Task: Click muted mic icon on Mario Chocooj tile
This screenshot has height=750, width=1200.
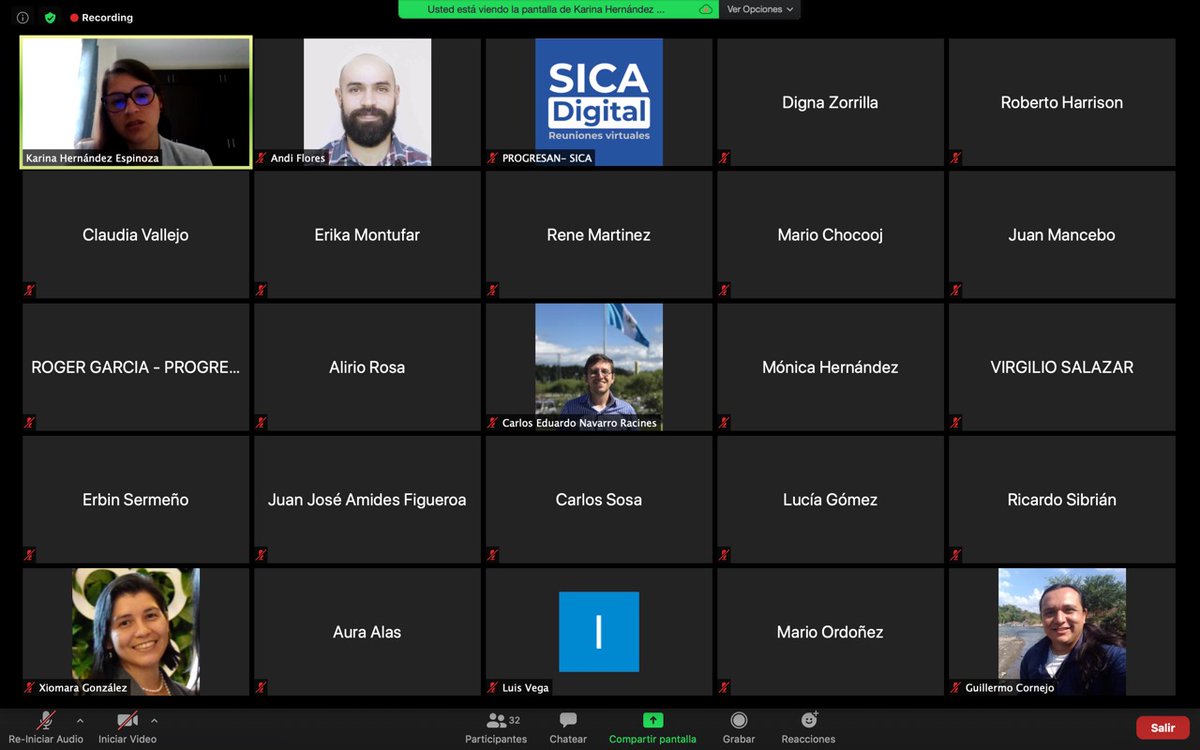Action: click(x=724, y=290)
